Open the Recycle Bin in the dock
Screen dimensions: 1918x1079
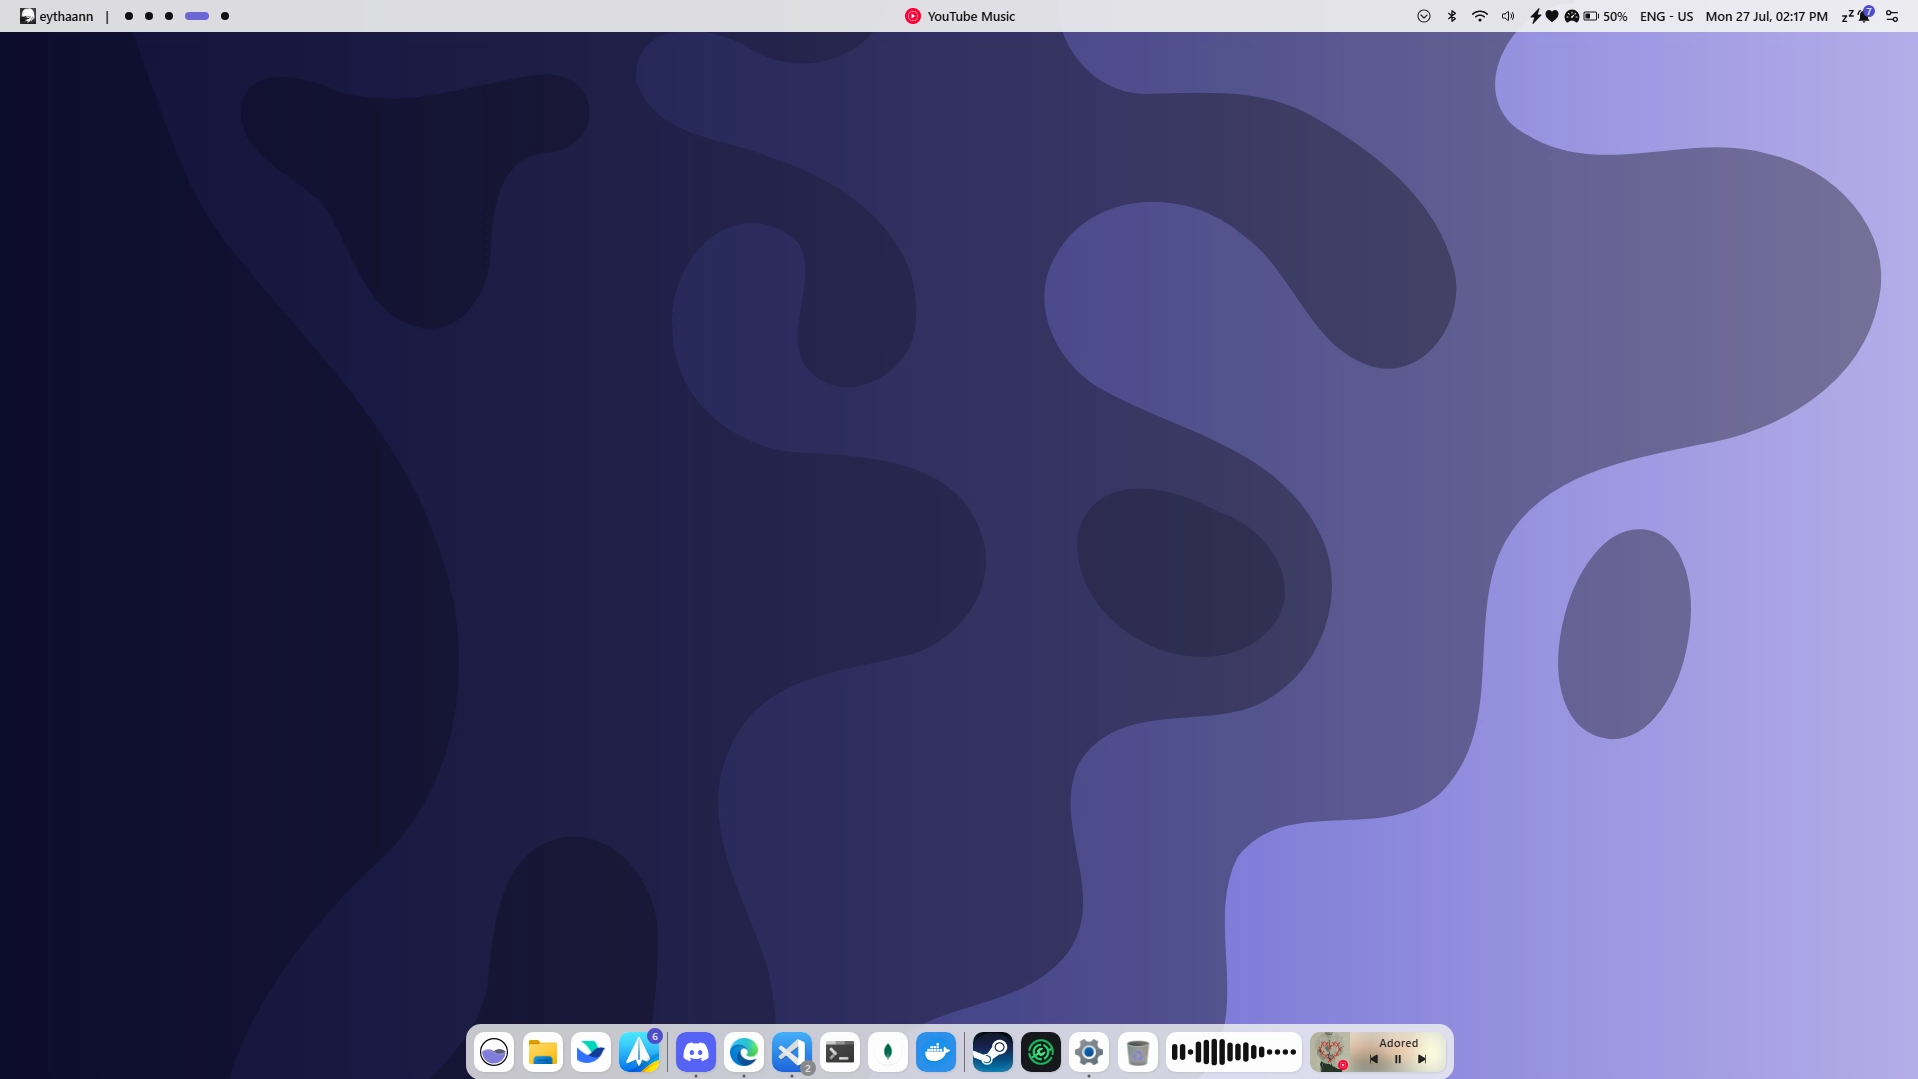(1137, 1052)
